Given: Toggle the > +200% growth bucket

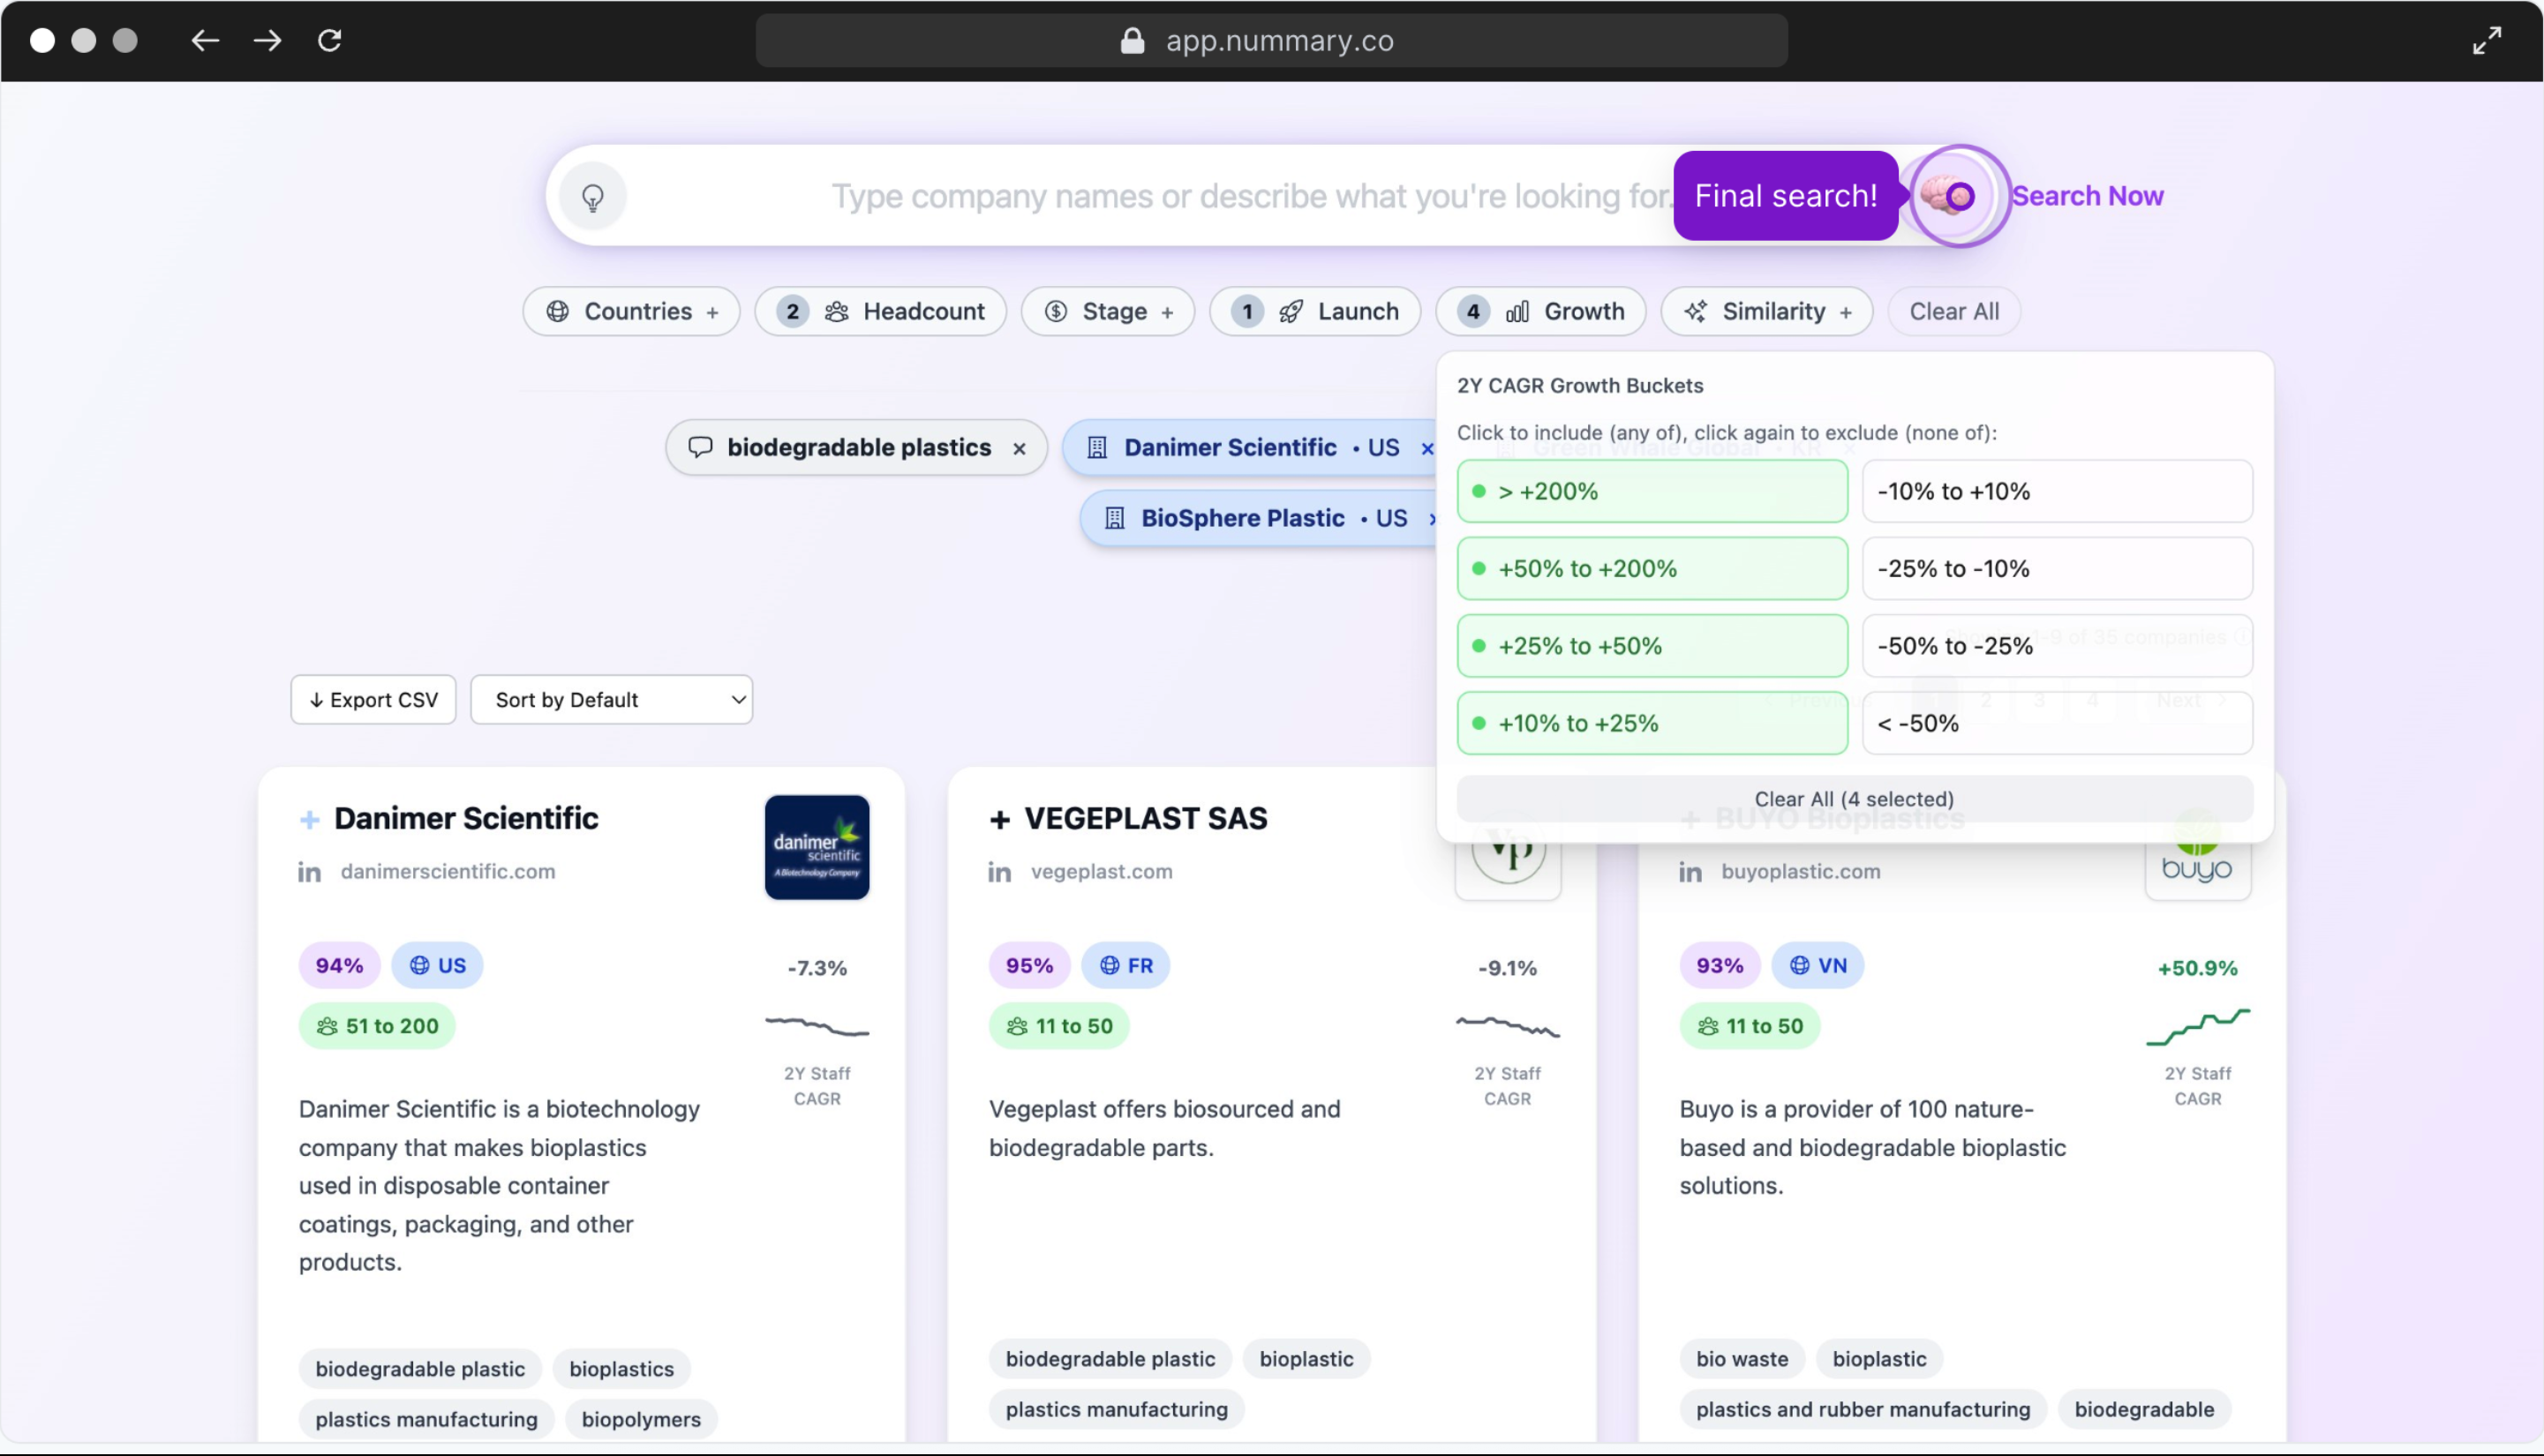Looking at the screenshot, I should 1652,491.
